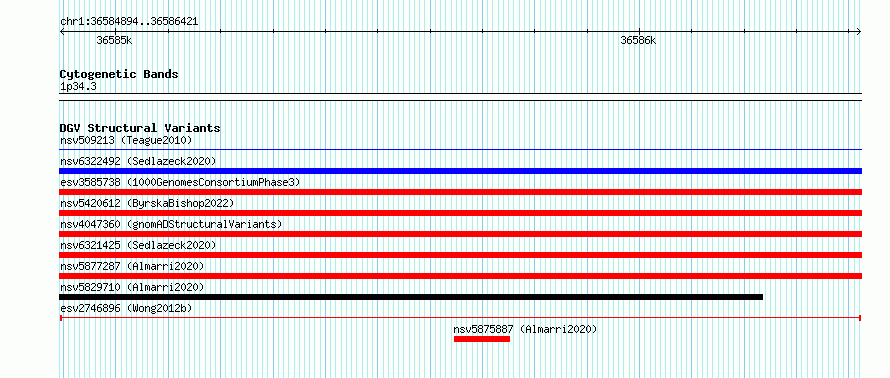Click the red bar for nsv4047360

point(460,234)
